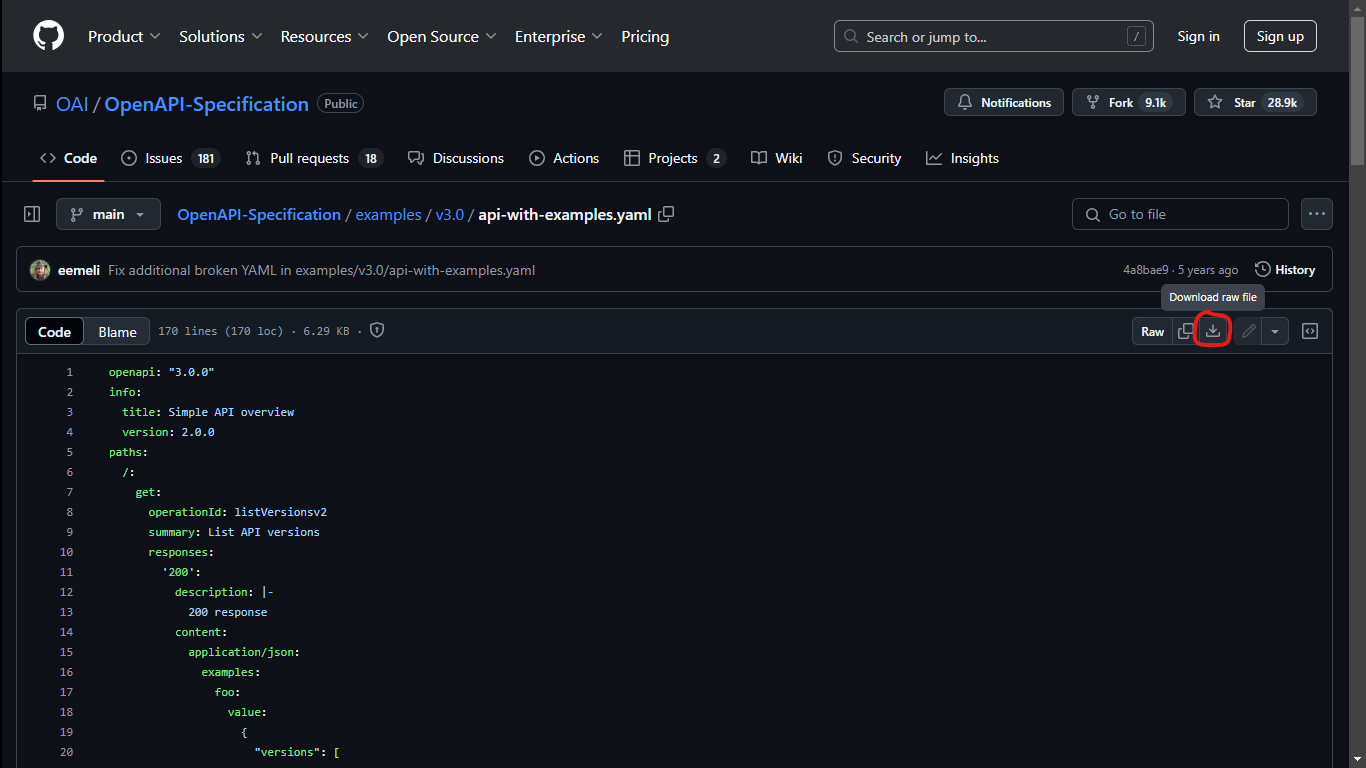Click 'Simple API overview' title text
This screenshot has height=768, width=1366.
click(231, 412)
